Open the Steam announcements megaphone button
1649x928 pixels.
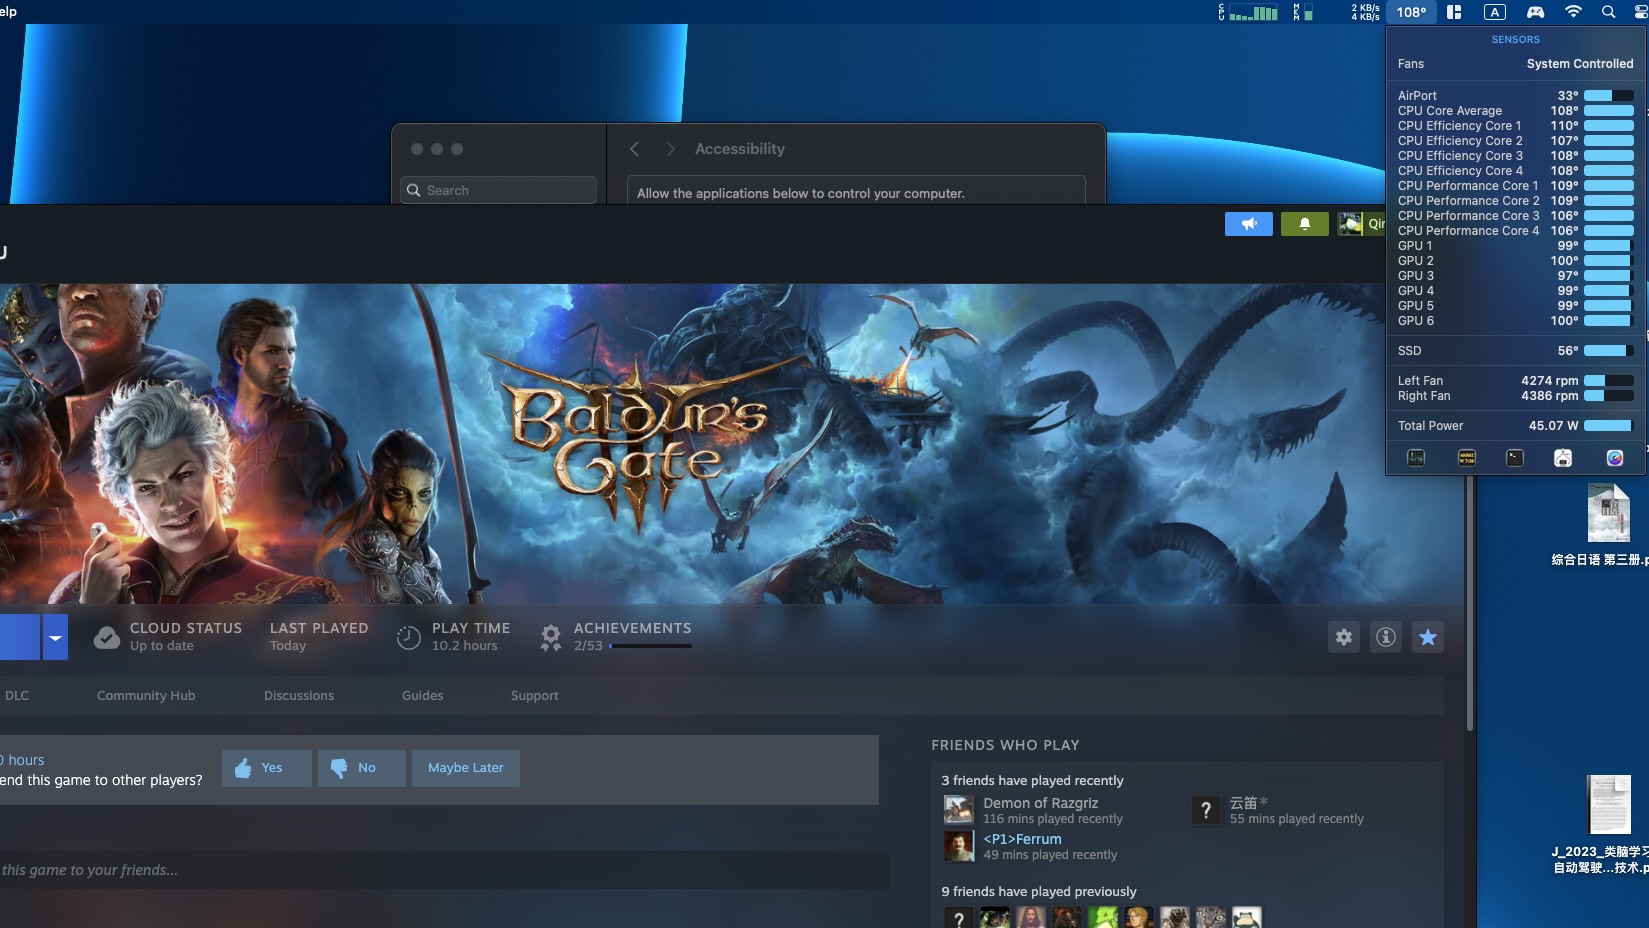pos(1248,224)
